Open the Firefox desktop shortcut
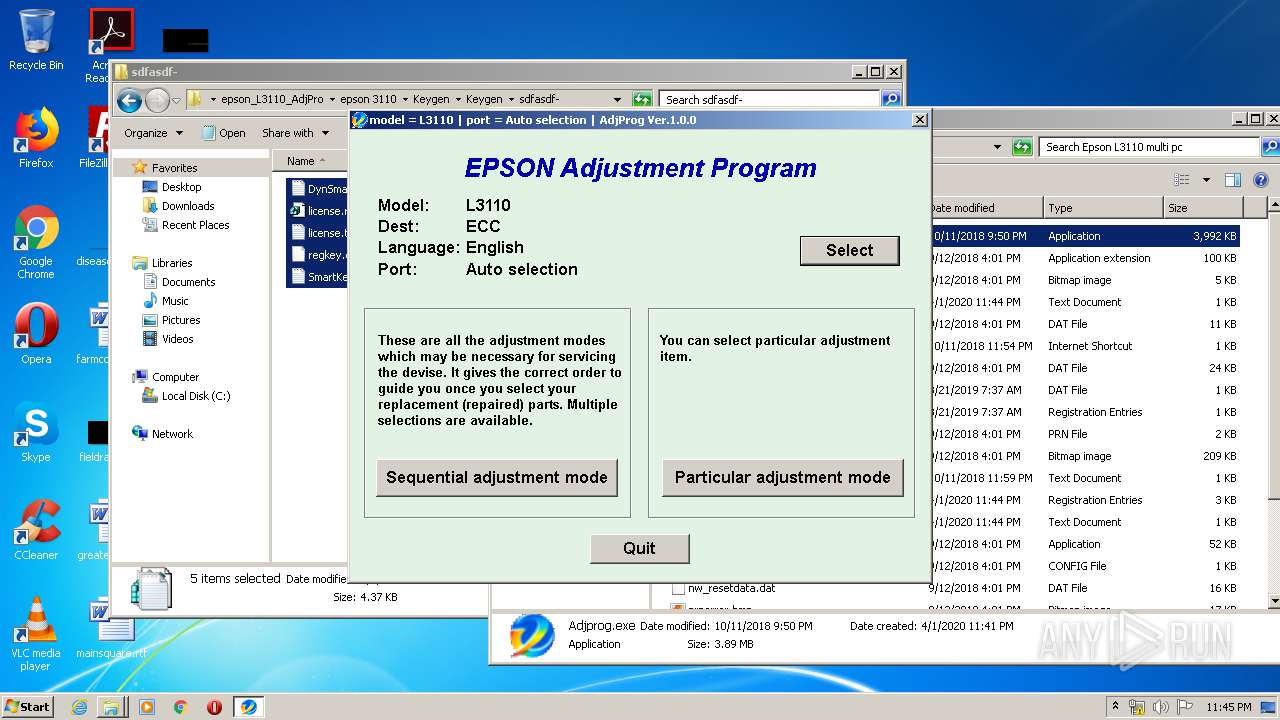This screenshot has height=720, width=1280. (36, 139)
